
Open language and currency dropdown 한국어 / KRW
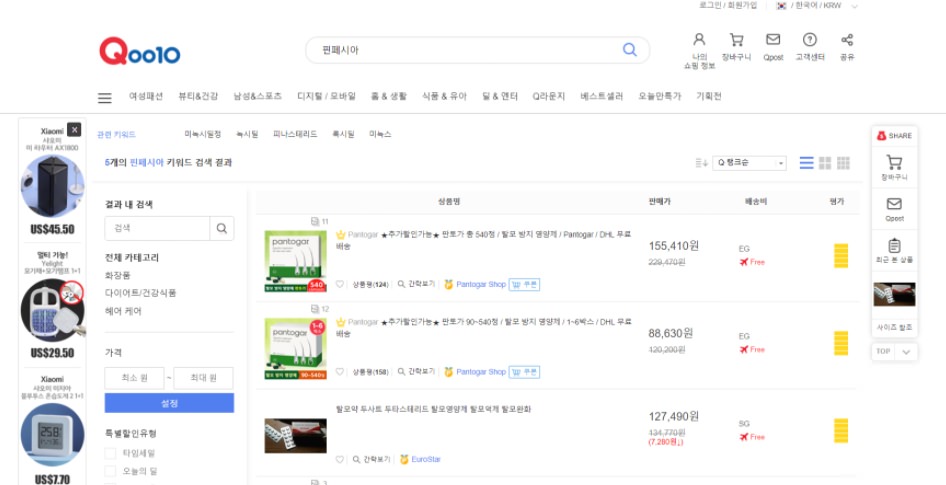pos(817,5)
